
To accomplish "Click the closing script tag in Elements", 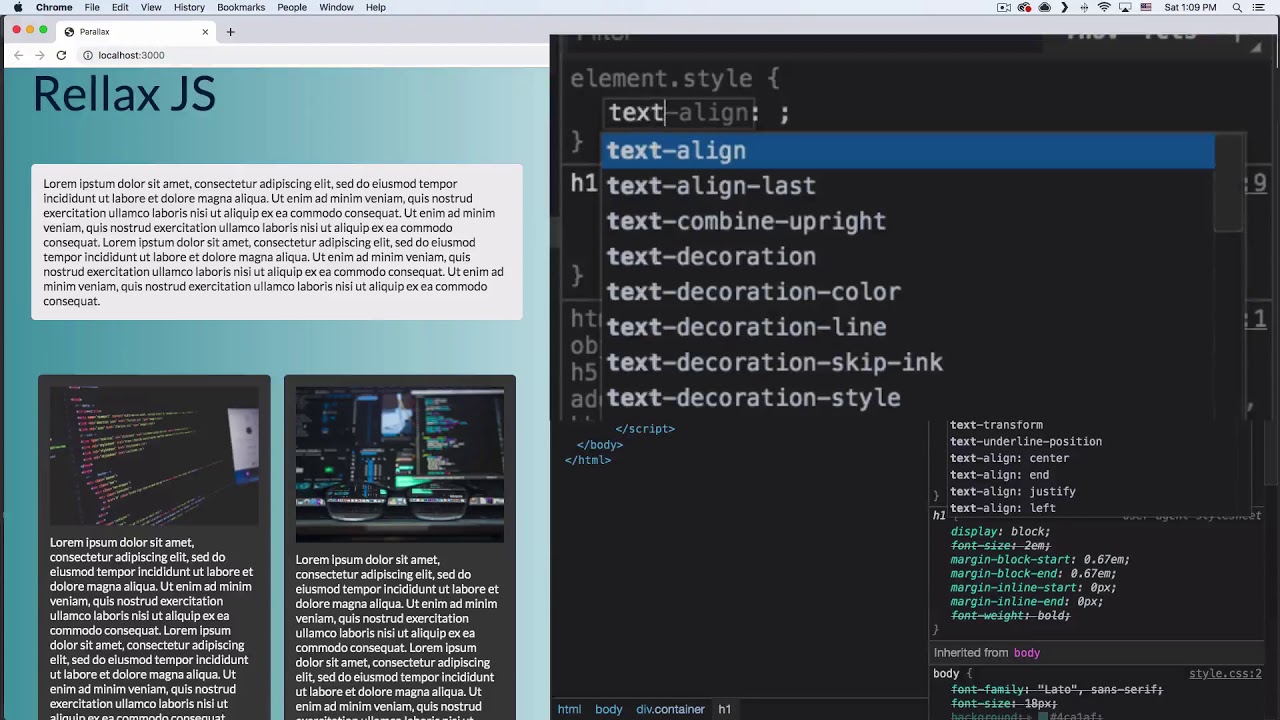I will (645, 429).
